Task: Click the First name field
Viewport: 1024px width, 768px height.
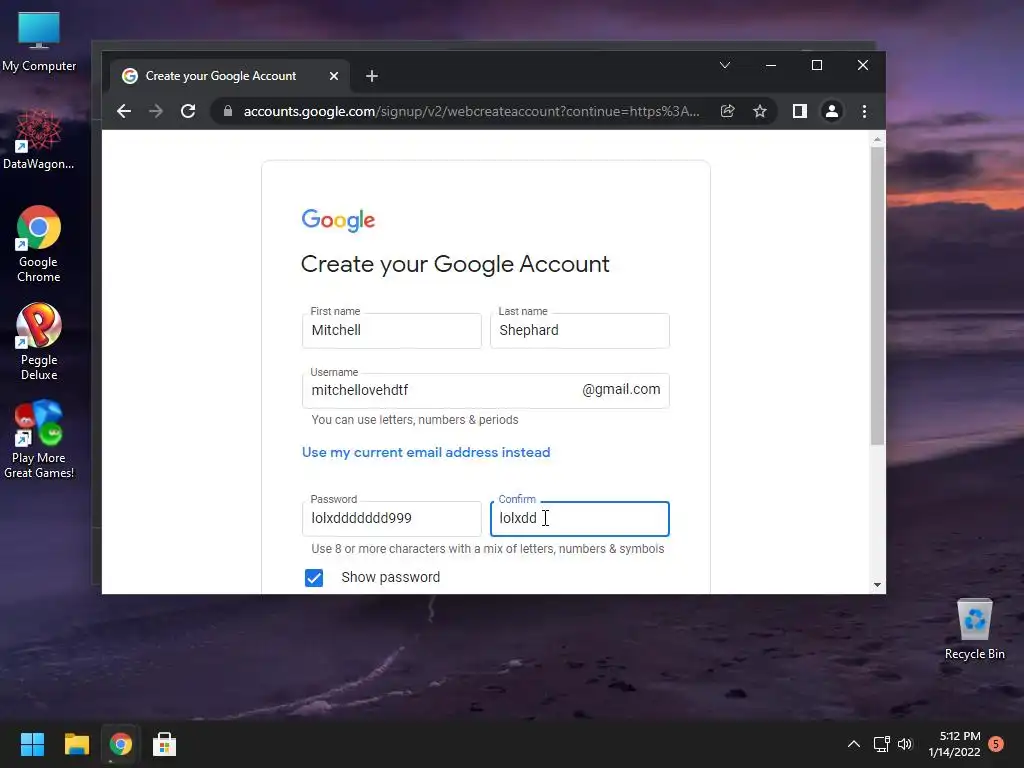Action: click(x=392, y=330)
